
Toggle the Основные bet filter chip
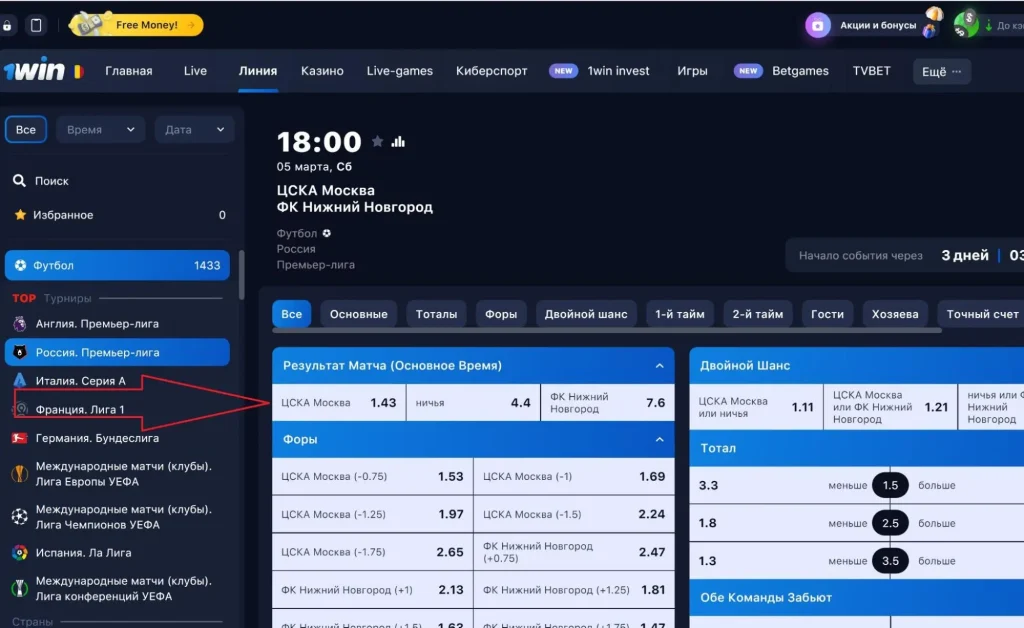tap(358, 314)
